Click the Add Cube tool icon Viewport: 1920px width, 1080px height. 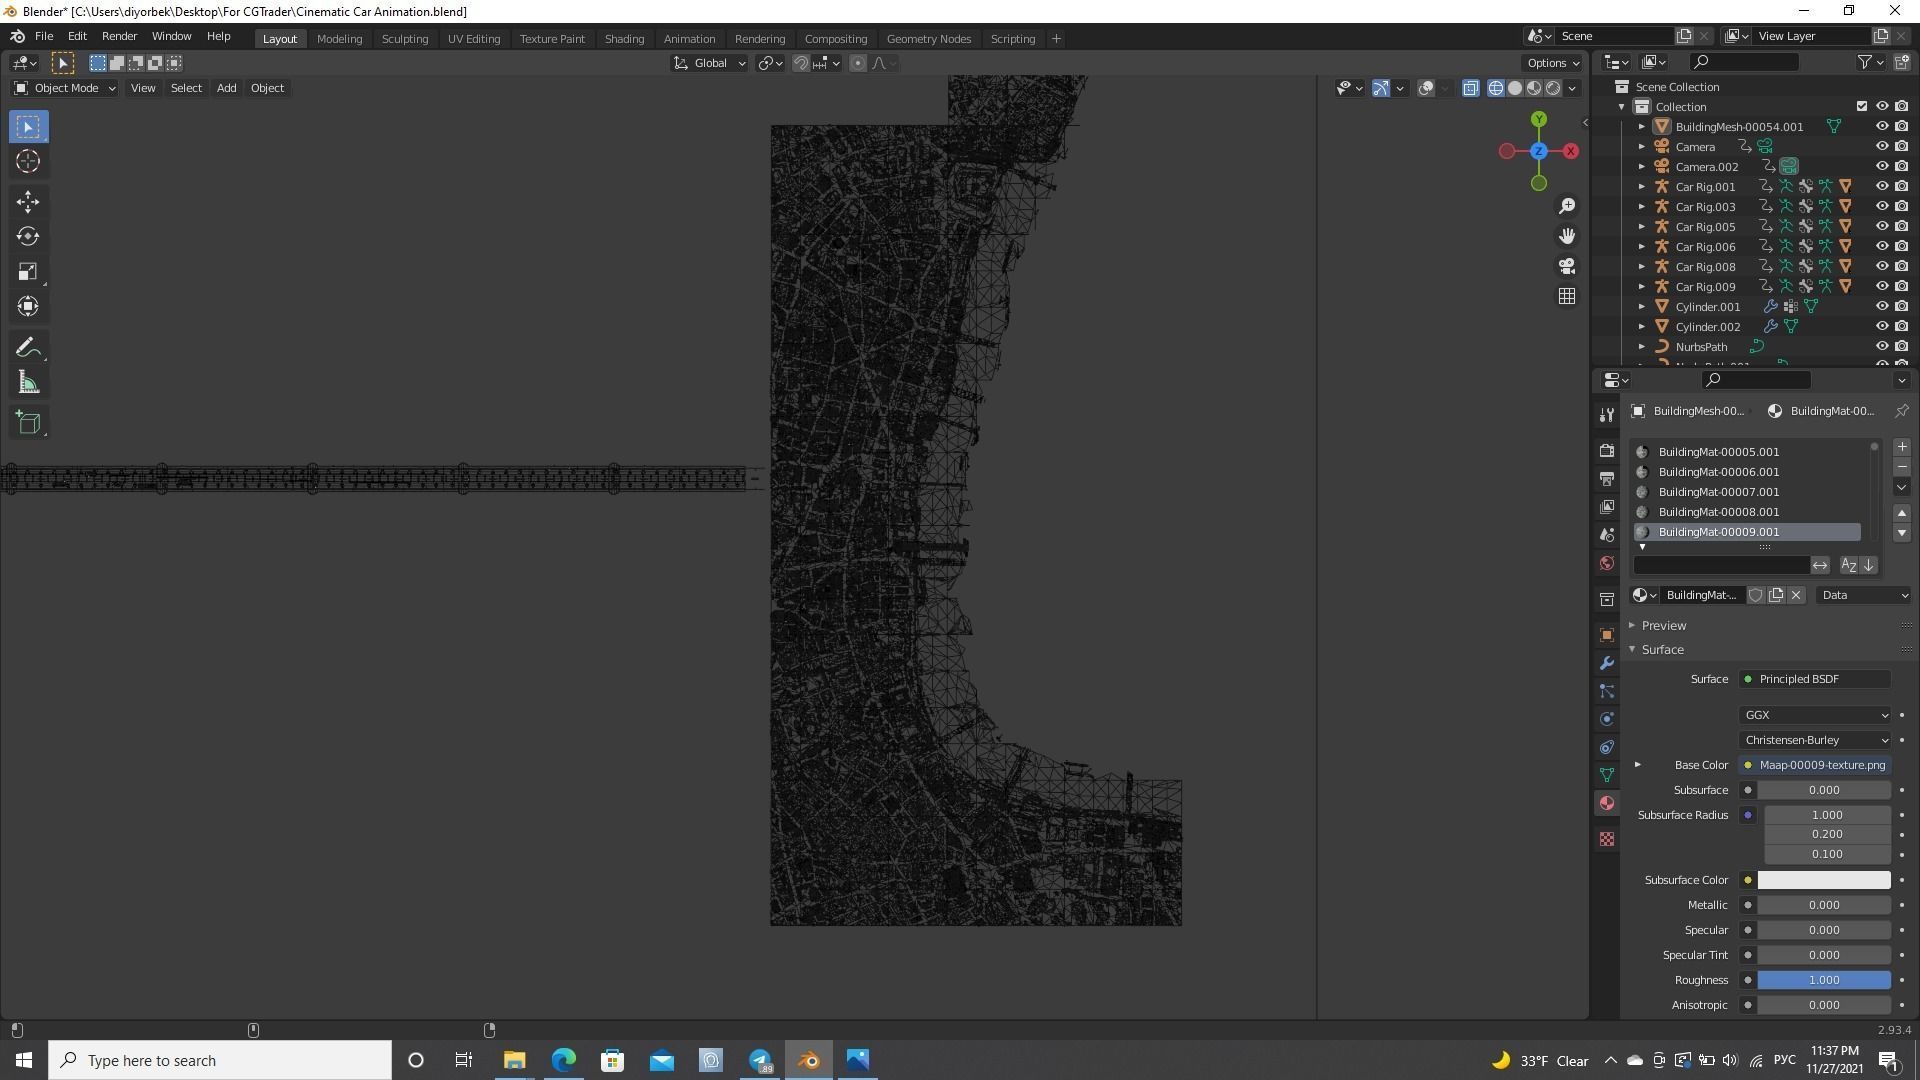28,423
